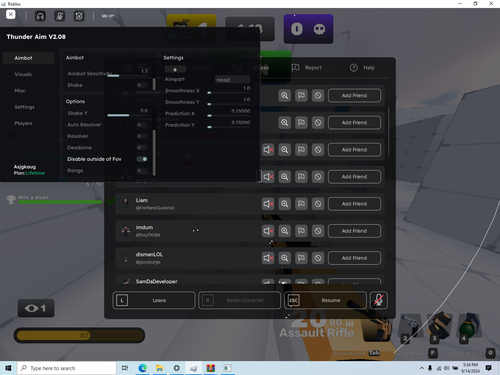This screenshot has width=500, height=375.
Task: Report player dismanLOL via flag icon
Action: (x=301, y=258)
